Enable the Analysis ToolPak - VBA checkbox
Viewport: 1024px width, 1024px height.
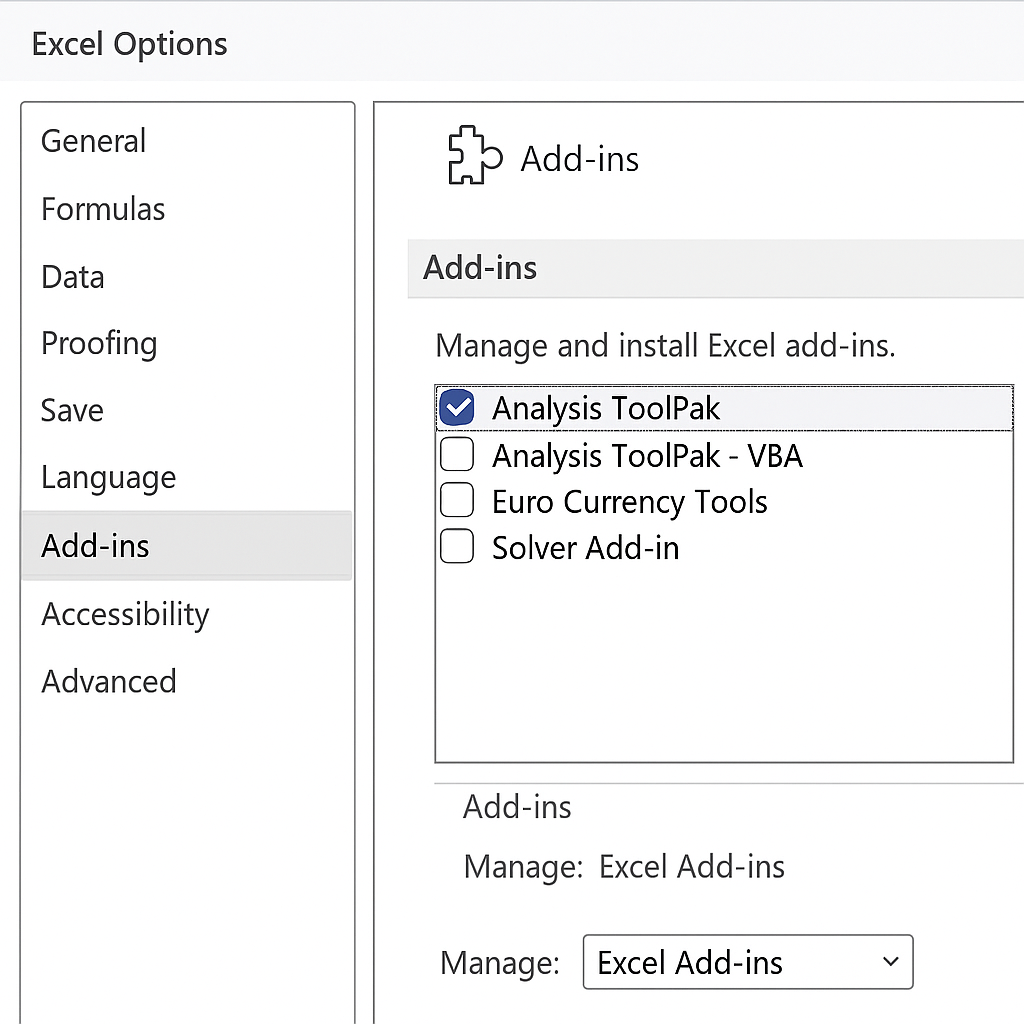[x=457, y=455]
